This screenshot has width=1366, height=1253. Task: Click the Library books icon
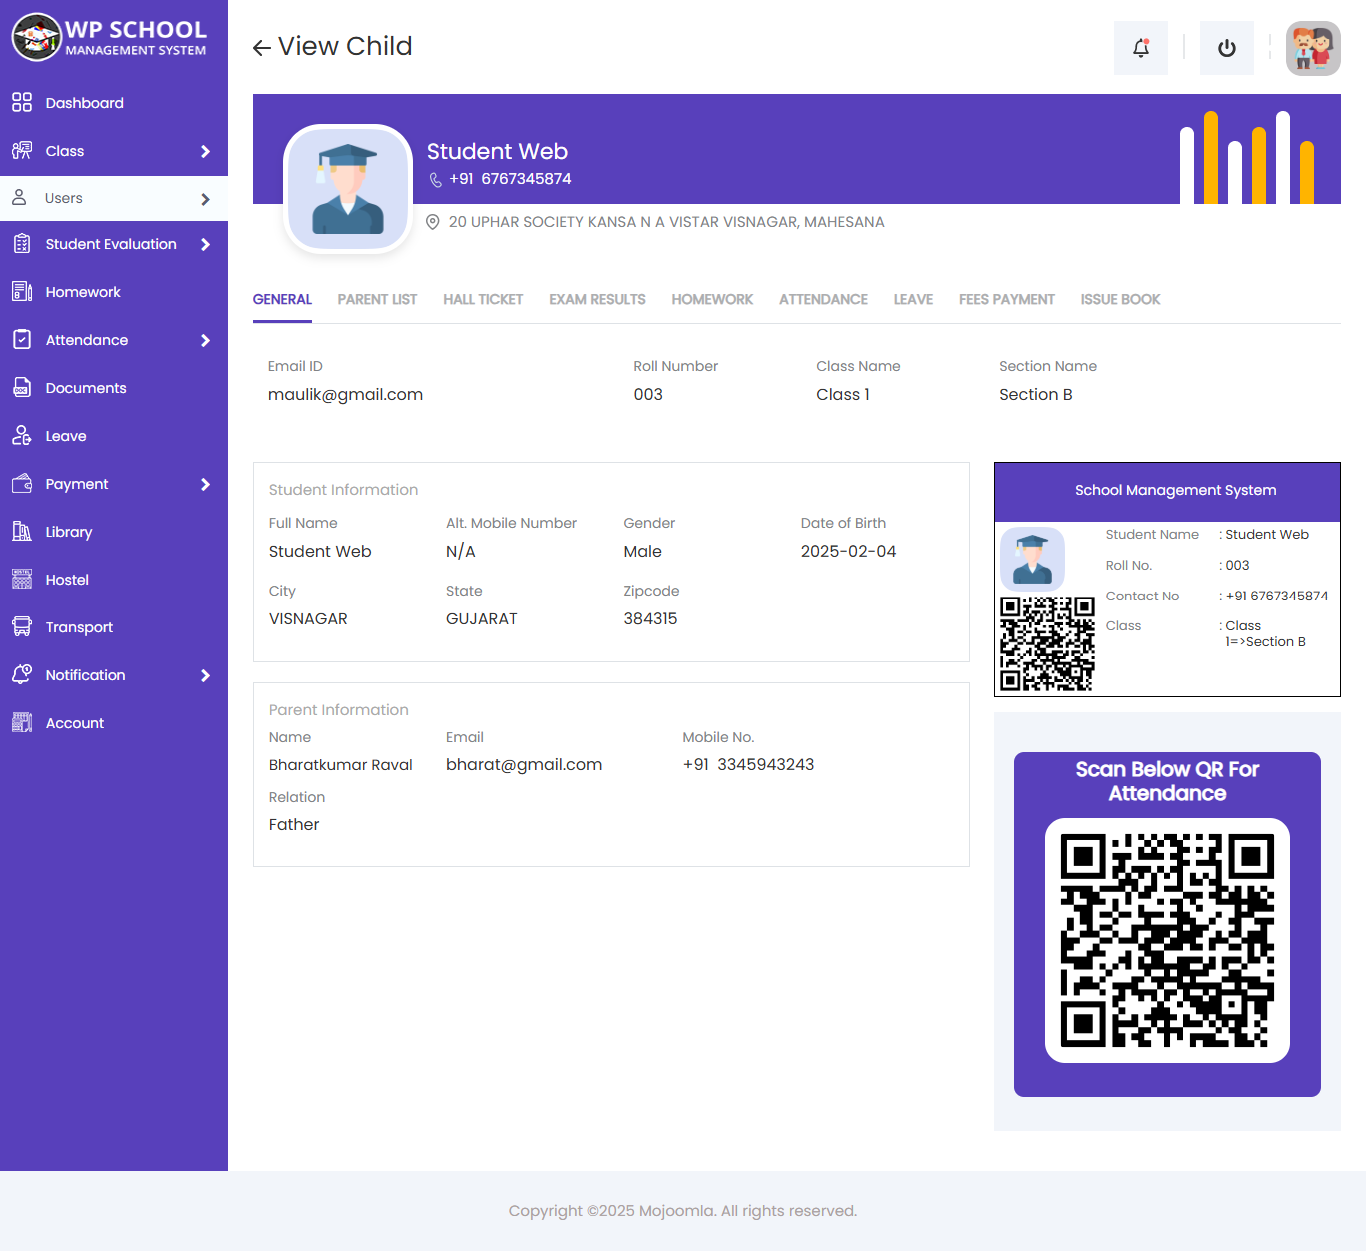tap(22, 531)
